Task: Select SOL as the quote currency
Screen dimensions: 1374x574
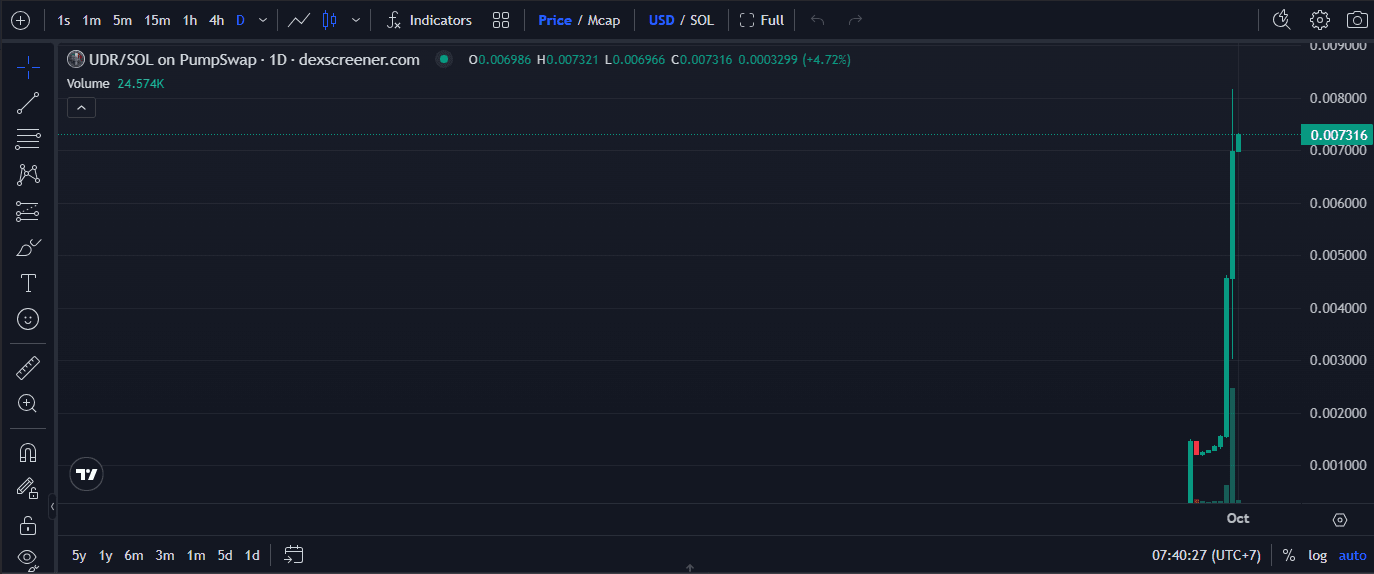Action: pyautogui.click(x=702, y=20)
